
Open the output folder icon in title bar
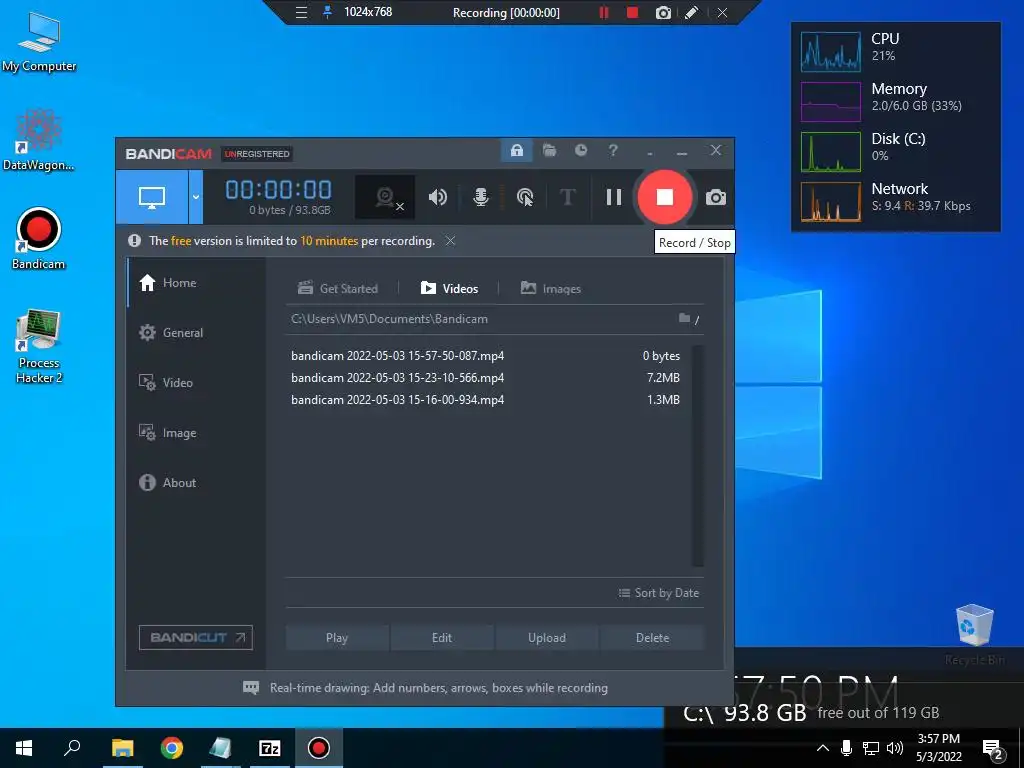pos(549,151)
